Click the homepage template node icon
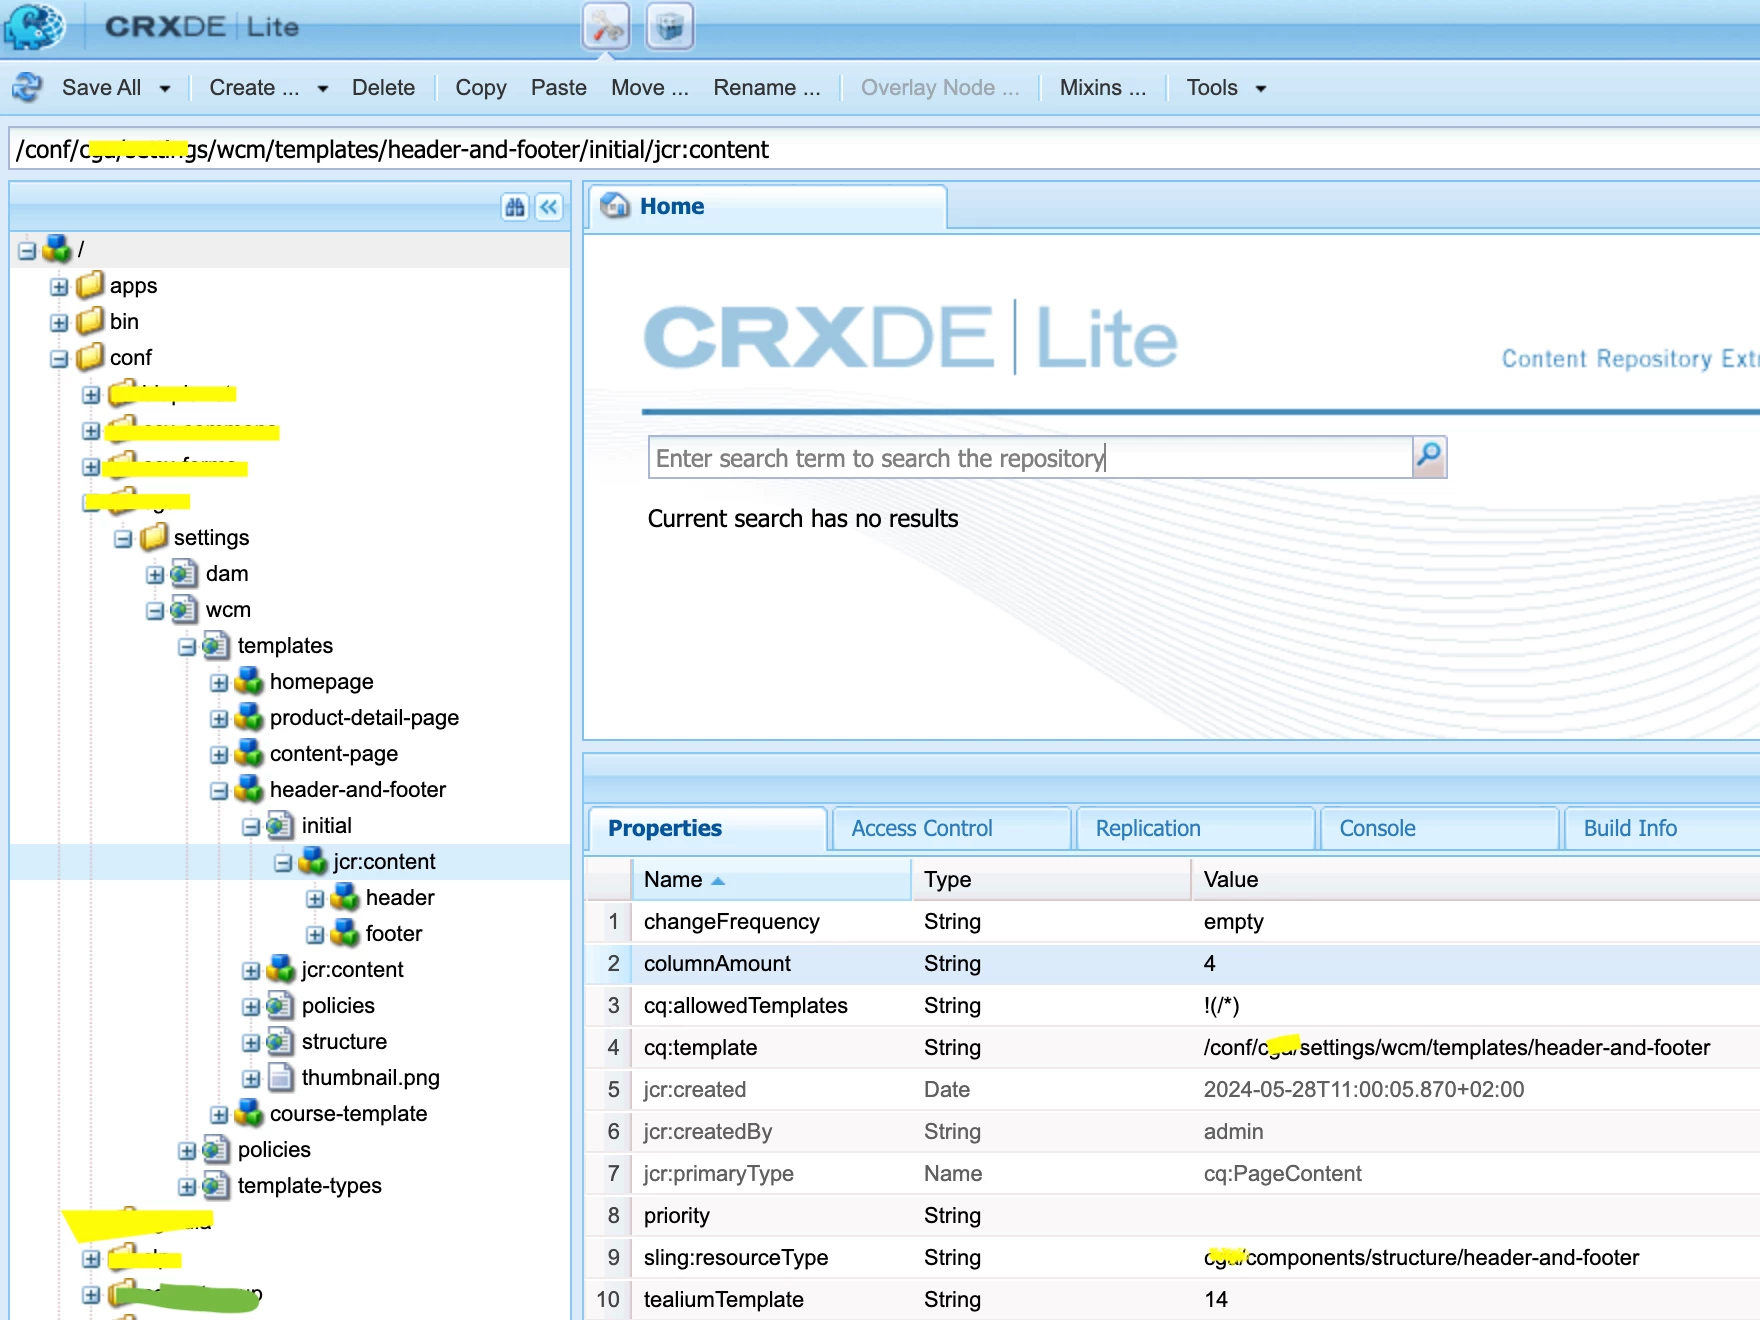Screen dimensions: 1760x1320 click(248, 681)
